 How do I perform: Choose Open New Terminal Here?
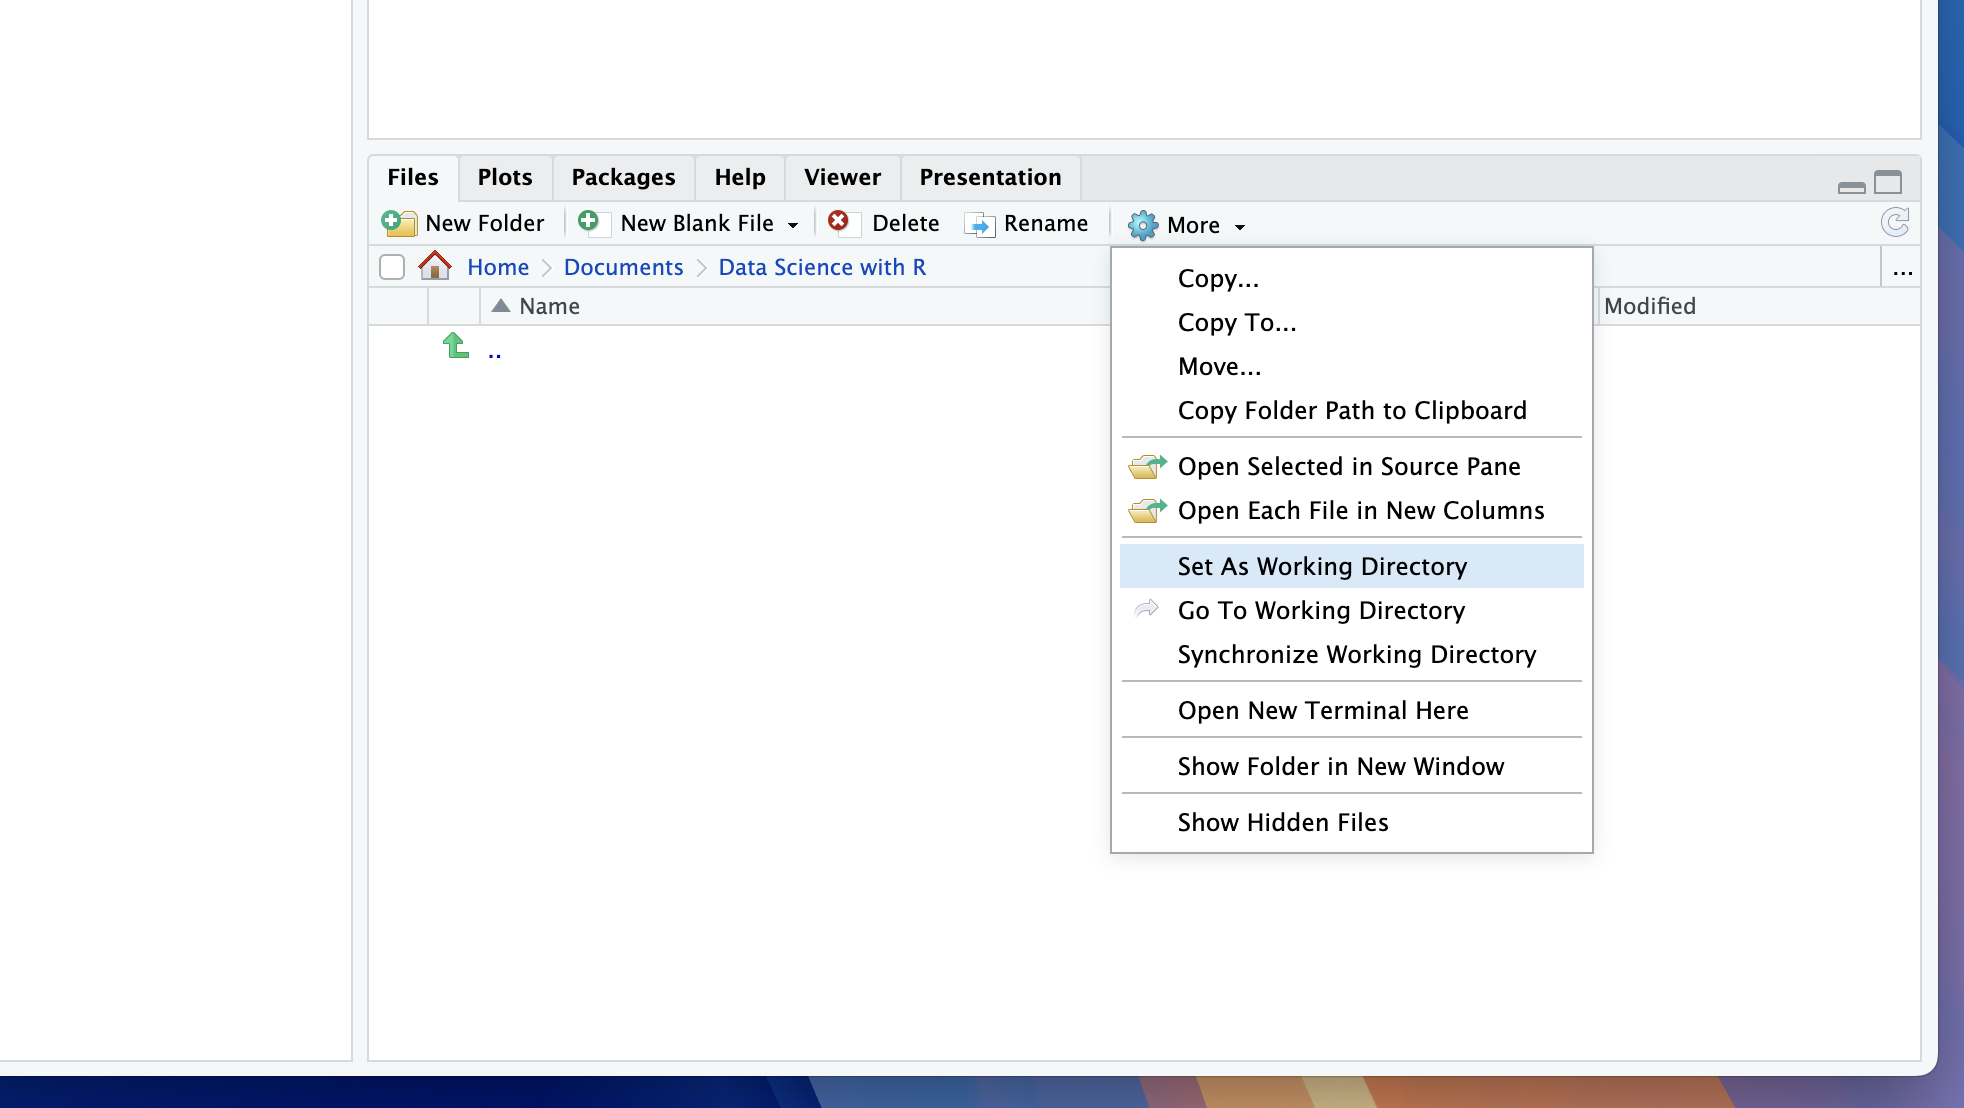[x=1323, y=710]
